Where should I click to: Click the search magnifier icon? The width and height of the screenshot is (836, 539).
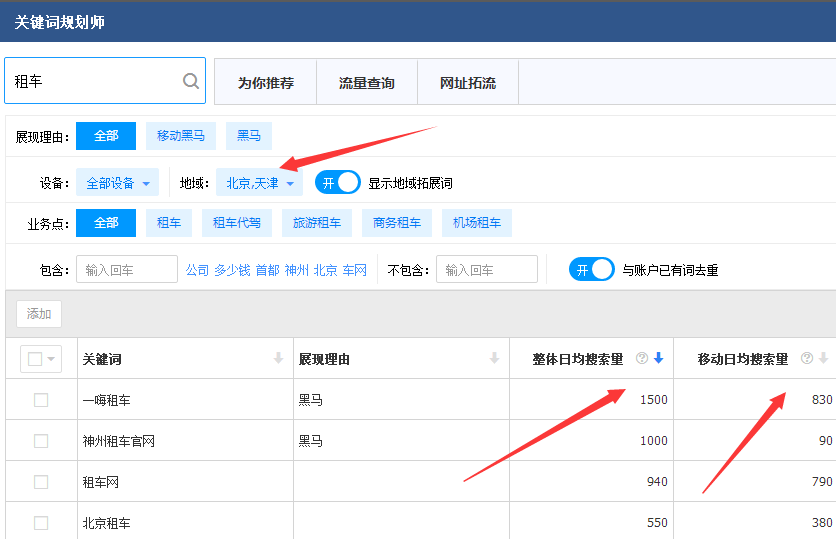point(190,81)
